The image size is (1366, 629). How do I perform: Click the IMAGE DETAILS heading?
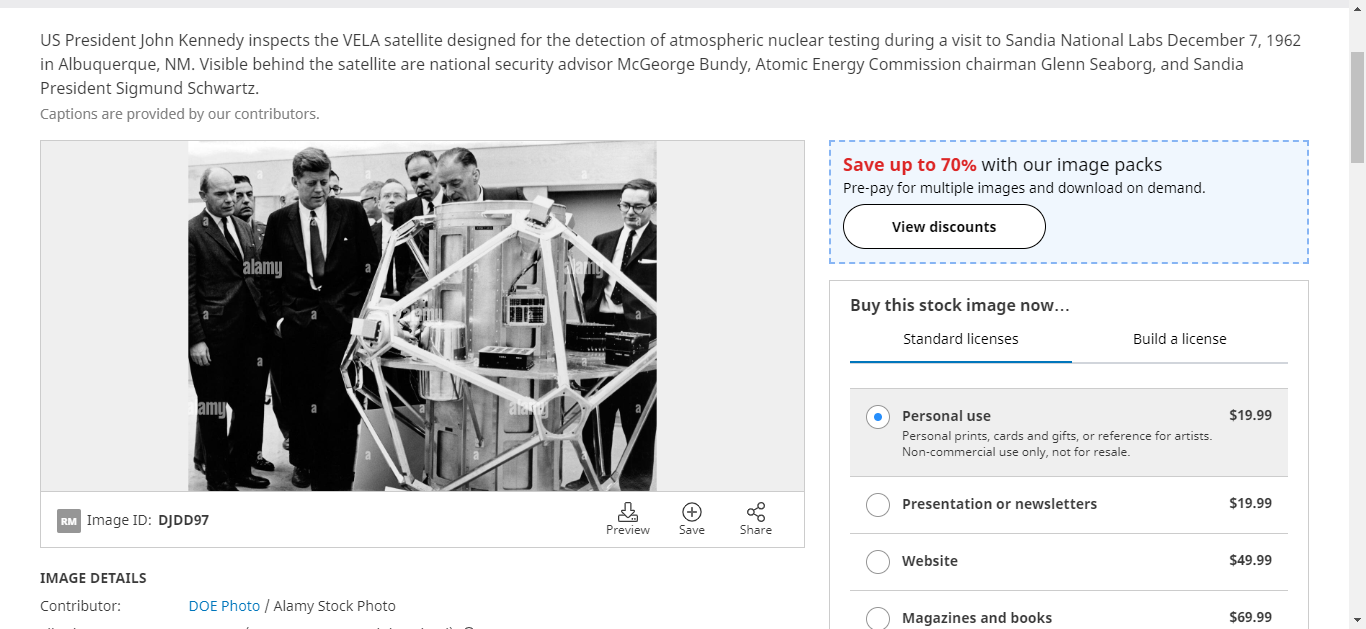pyautogui.click(x=93, y=578)
